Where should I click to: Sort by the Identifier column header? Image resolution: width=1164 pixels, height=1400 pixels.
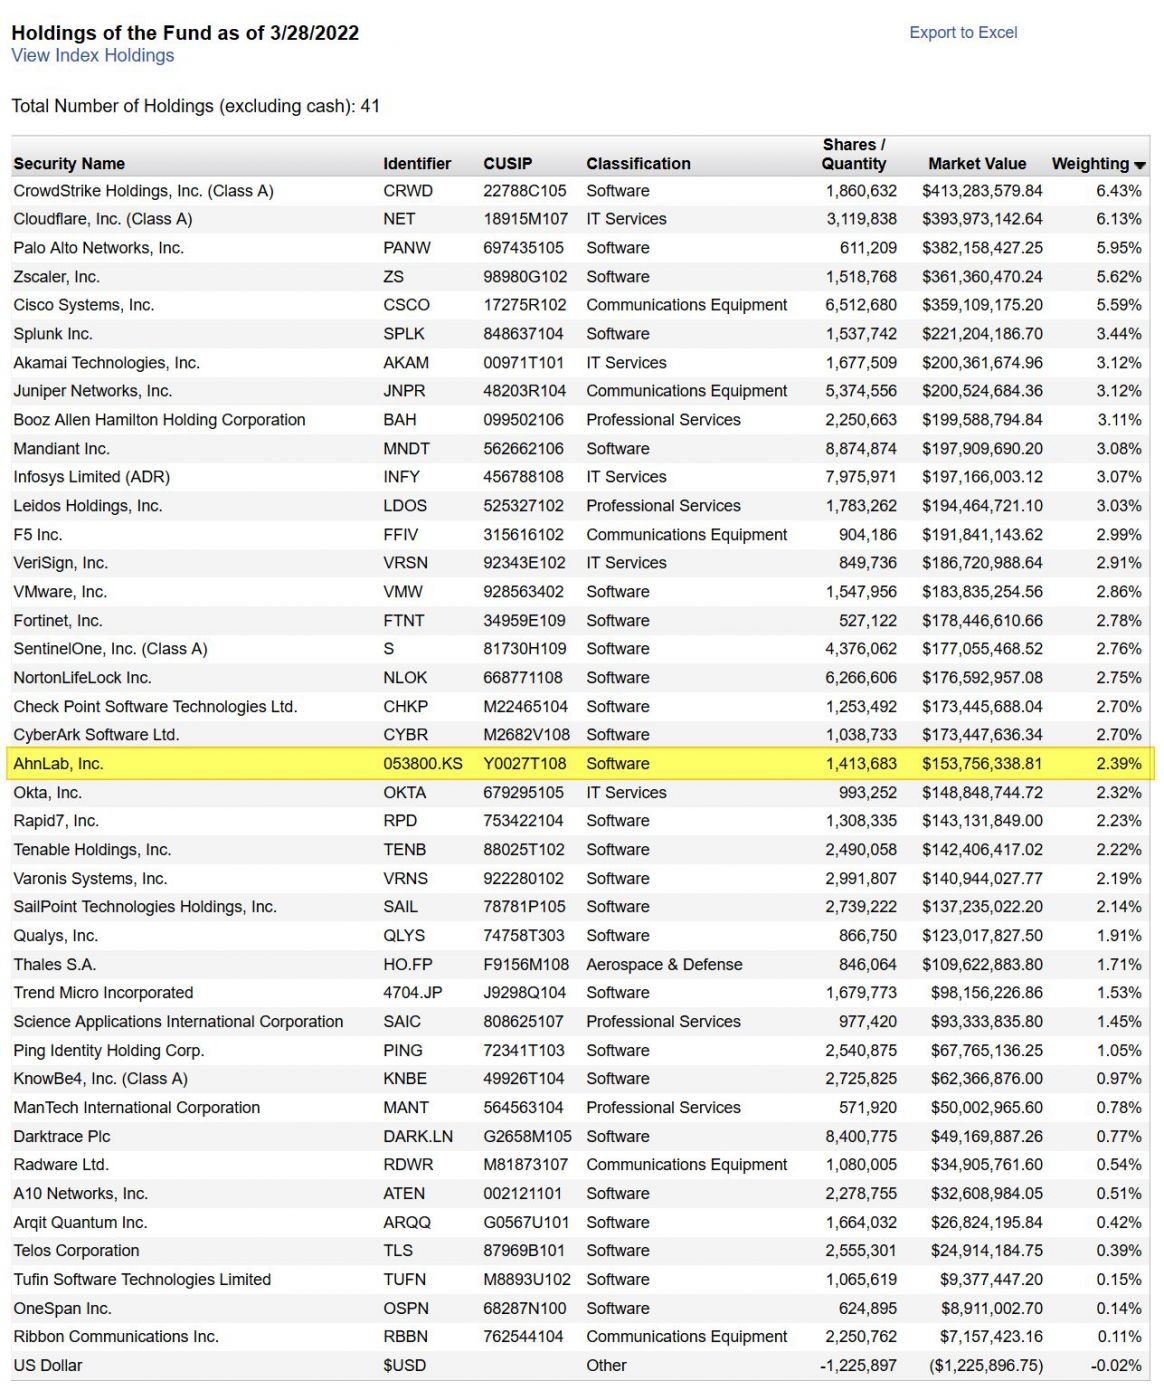(x=416, y=164)
